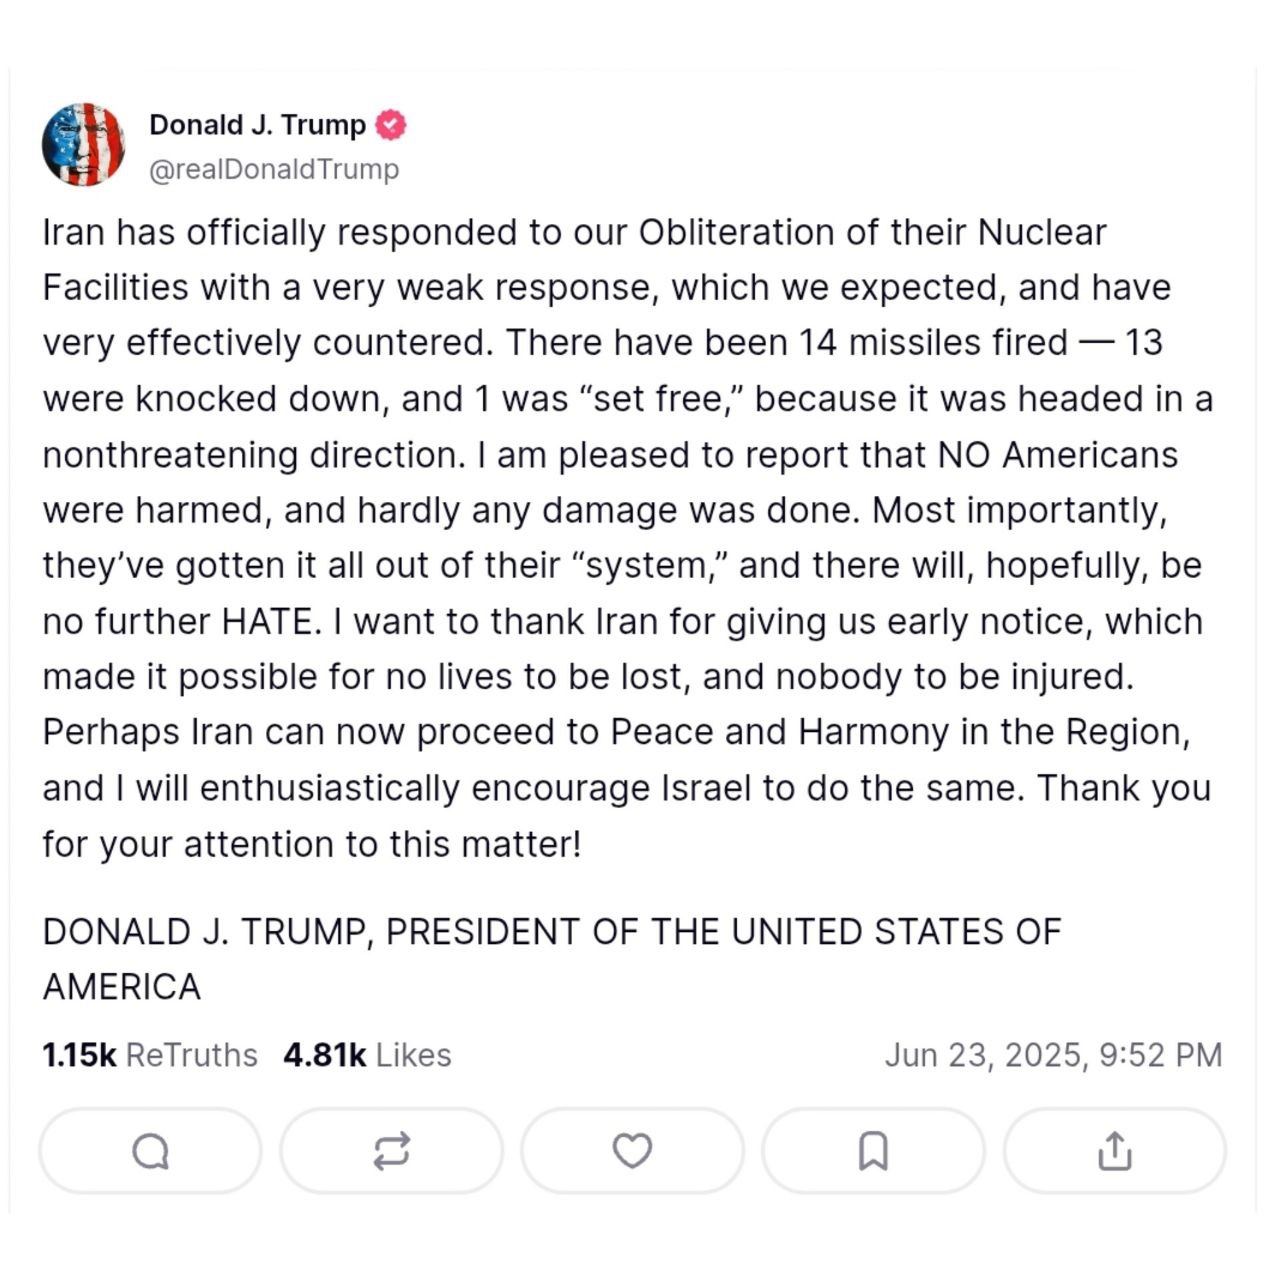1280x1280 pixels.
Task: ReTruth this post using the arrows icon
Action: click(391, 1151)
